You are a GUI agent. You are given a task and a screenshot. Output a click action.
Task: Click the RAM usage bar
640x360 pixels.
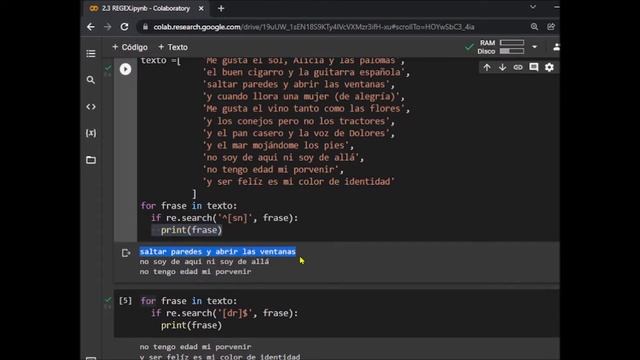click(512, 43)
